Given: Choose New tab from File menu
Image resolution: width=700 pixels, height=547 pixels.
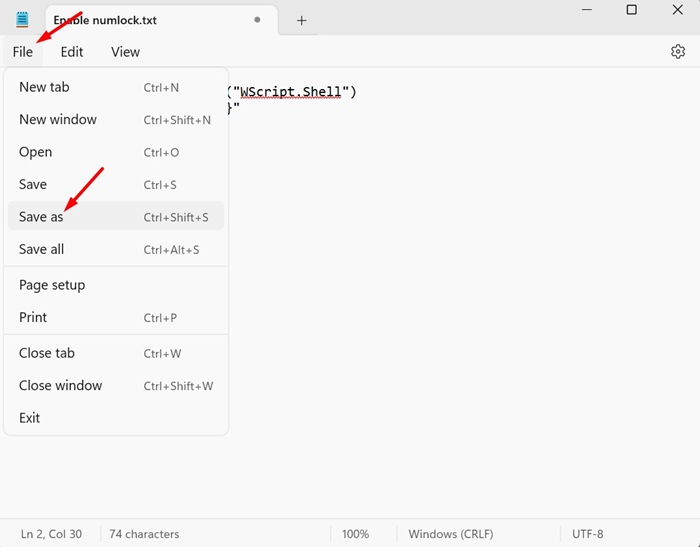Looking at the screenshot, I should [116, 87].
